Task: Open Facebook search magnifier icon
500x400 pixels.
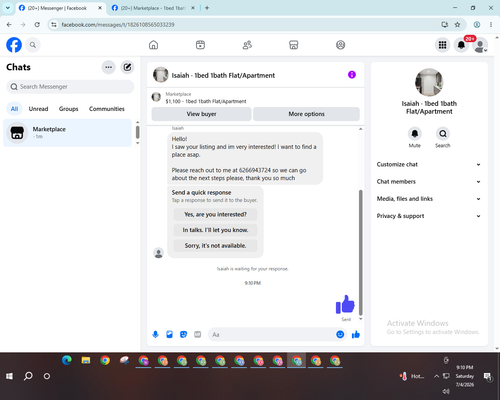Action: pyautogui.click(x=33, y=45)
